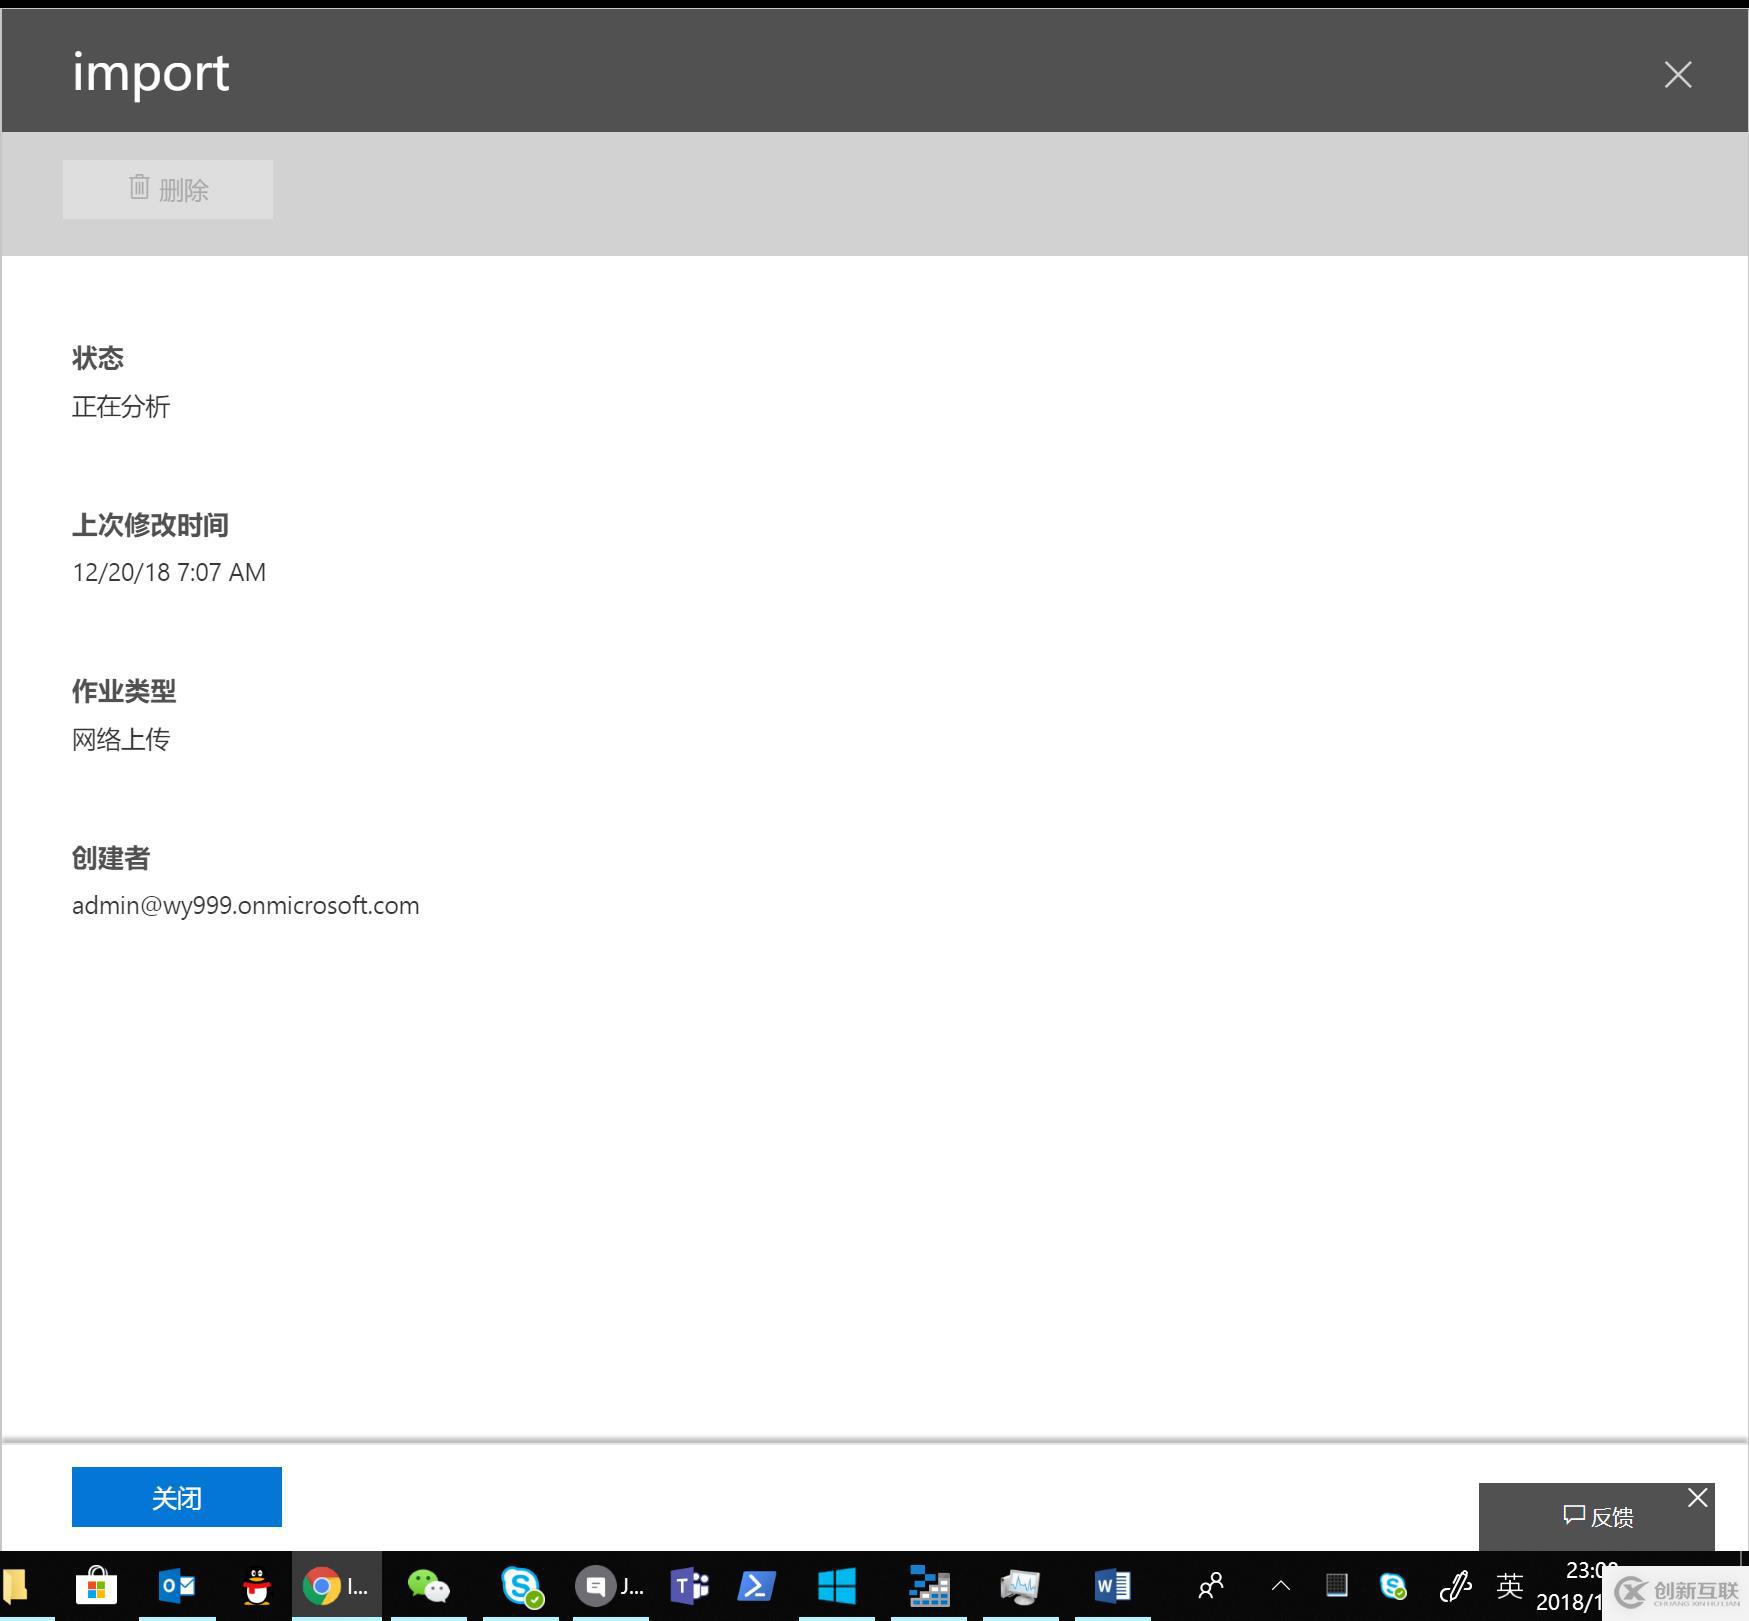
Task: Click the job type value 网络上传
Action: click(121, 739)
